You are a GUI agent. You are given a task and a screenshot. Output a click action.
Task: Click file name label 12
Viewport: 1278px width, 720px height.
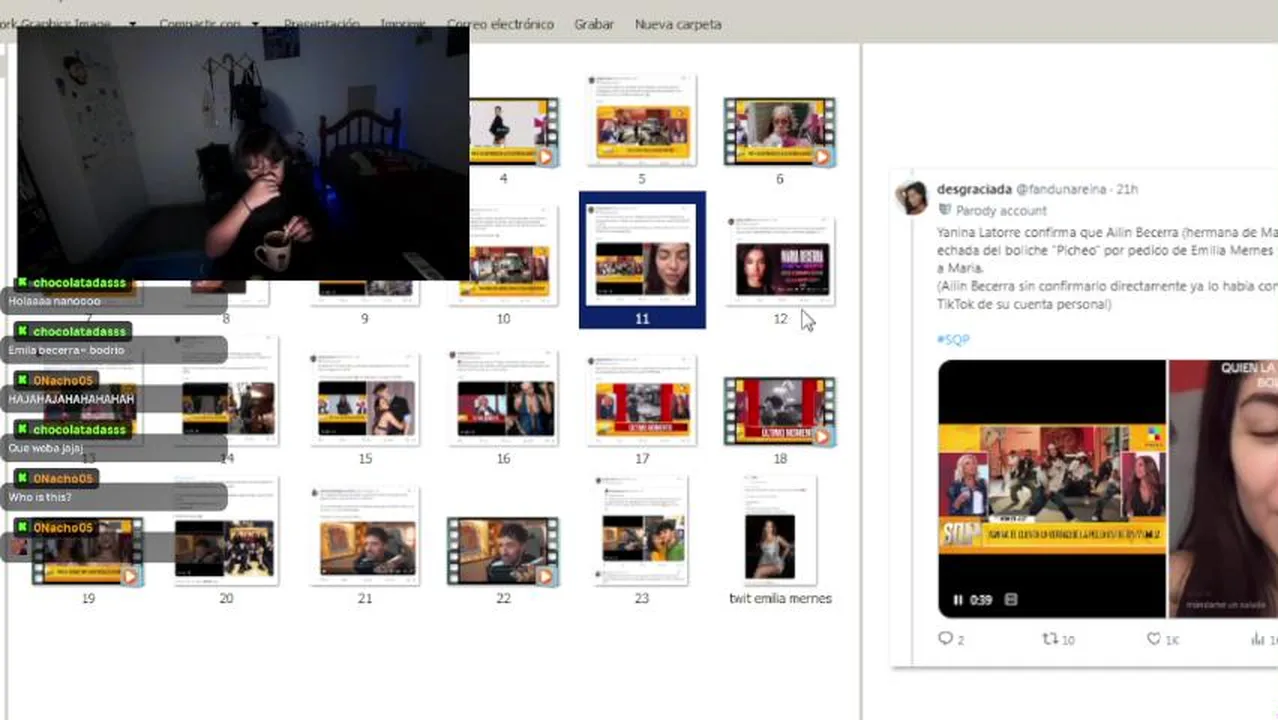pyautogui.click(x=780, y=319)
